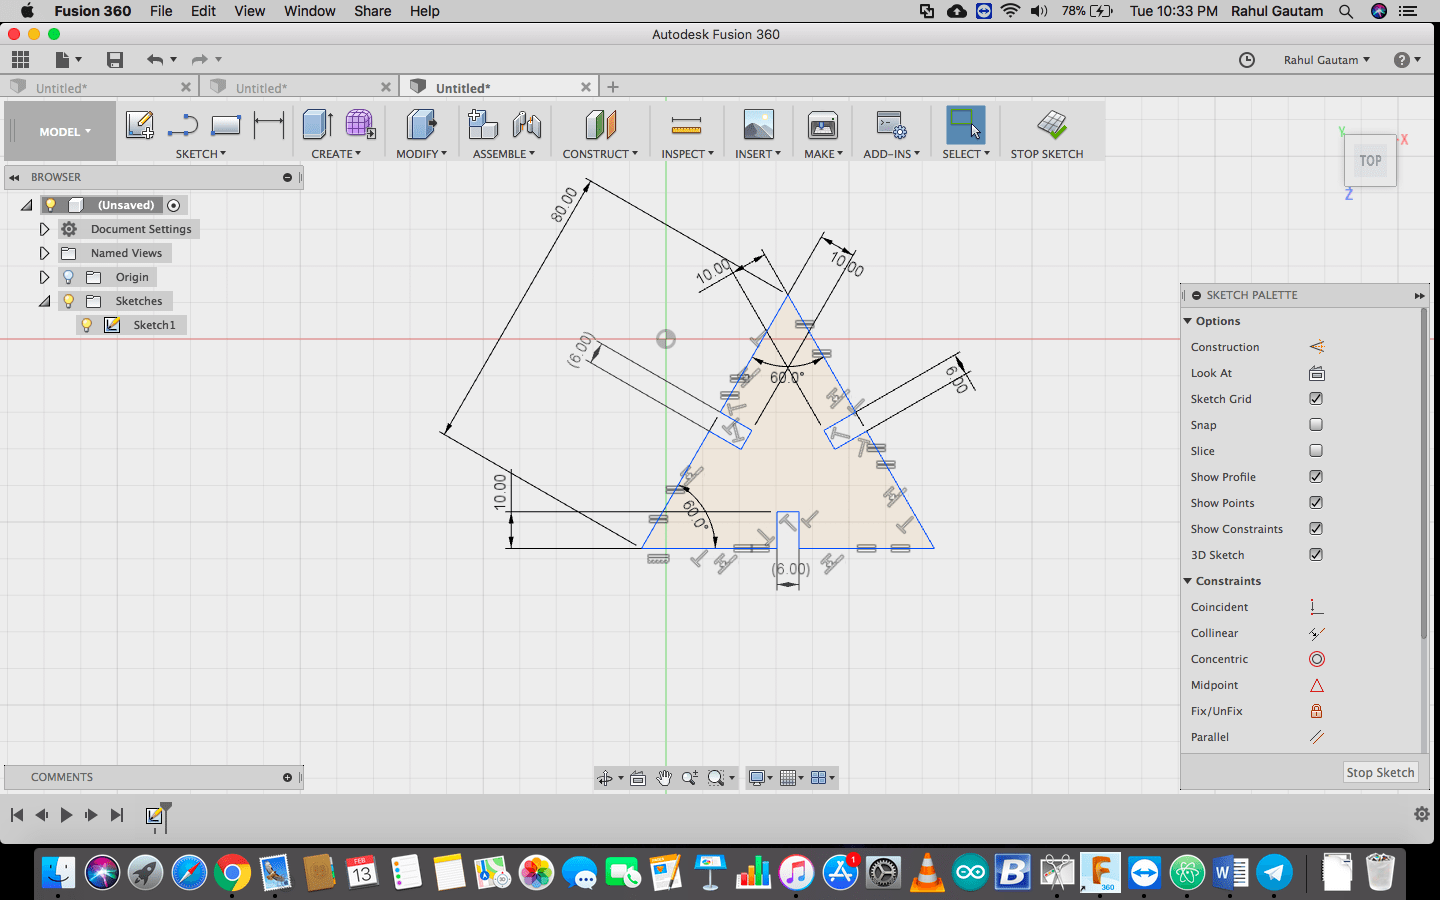The image size is (1440, 900).
Task: Toggle the 3D Sketch checkbox
Action: click(1316, 555)
